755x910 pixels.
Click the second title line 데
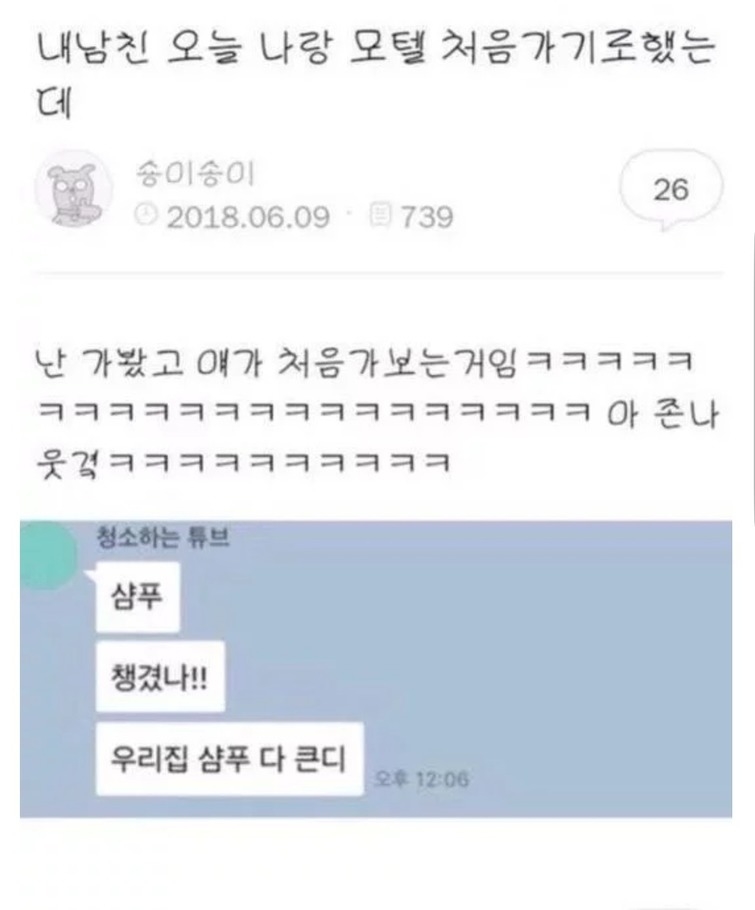pyautogui.click(x=53, y=103)
